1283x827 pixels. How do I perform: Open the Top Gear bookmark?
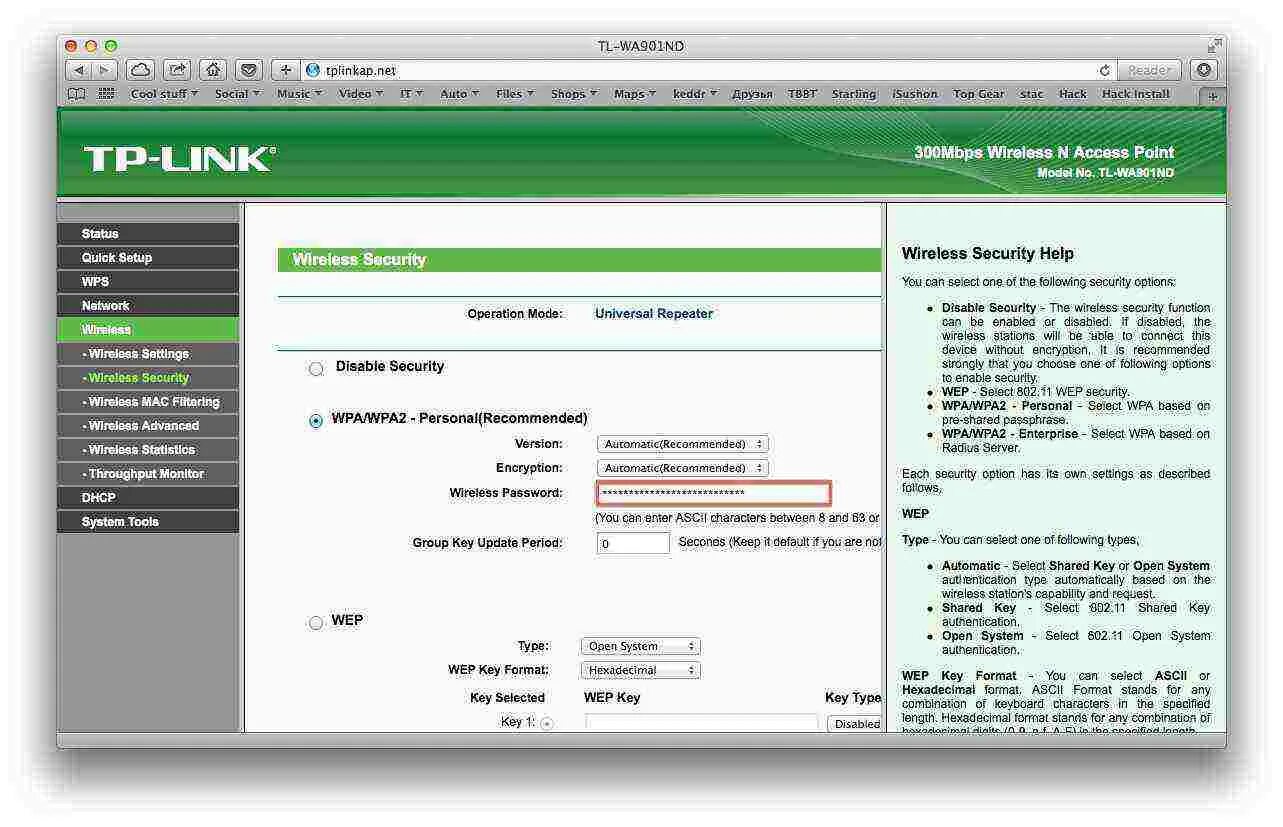click(x=979, y=94)
